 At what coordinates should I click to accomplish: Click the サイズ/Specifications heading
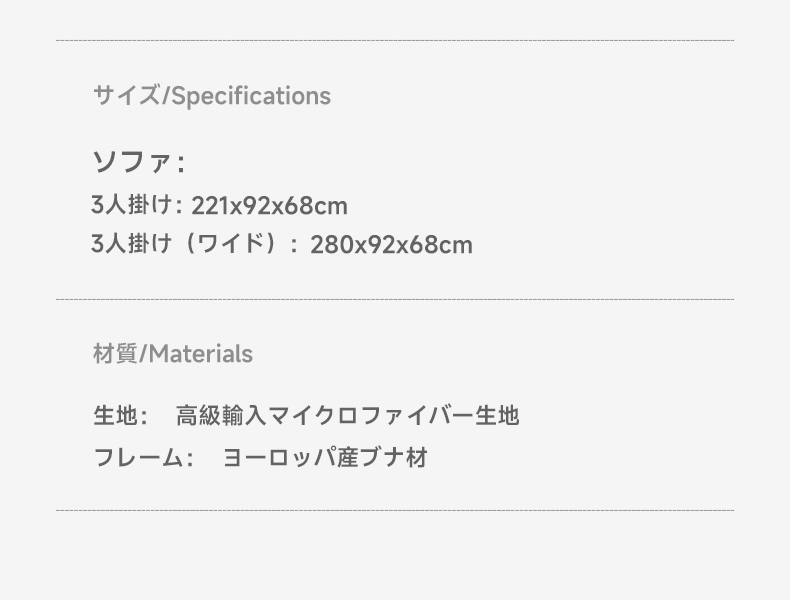(x=212, y=95)
